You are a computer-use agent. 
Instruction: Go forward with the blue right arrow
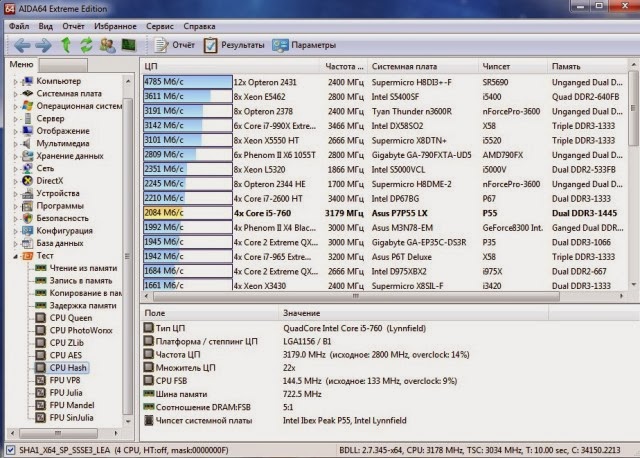(43, 45)
